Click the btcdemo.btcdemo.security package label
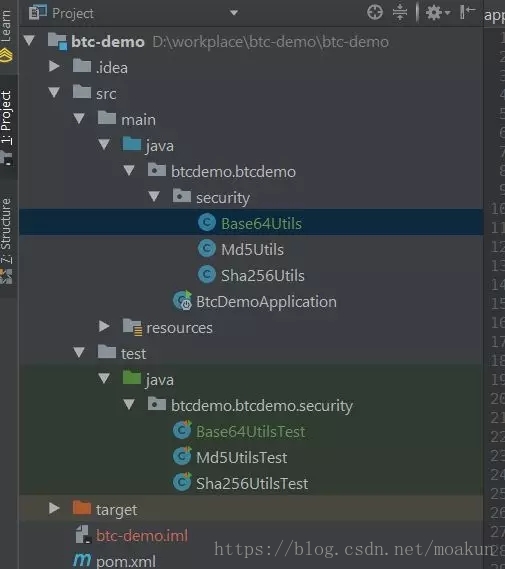 [262, 406]
